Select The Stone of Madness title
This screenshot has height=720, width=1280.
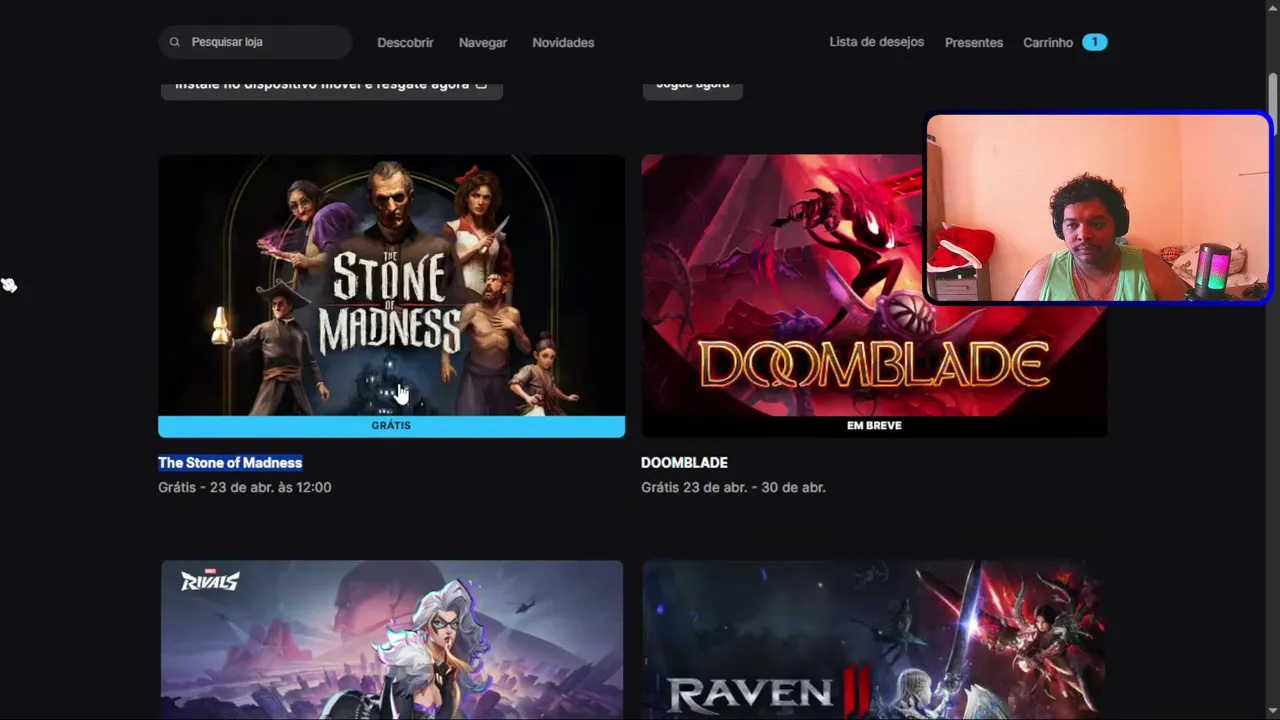pyautogui.click(x=230, y=462)
